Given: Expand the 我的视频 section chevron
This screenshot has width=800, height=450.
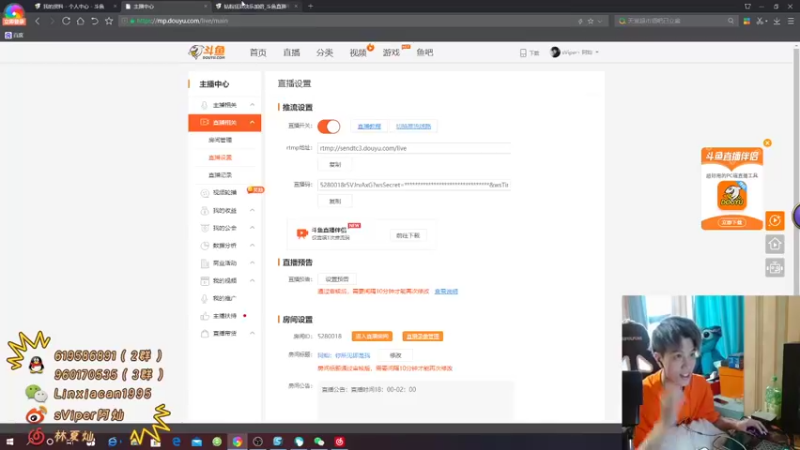Looking at the screenshot, I should coord(252,281).
